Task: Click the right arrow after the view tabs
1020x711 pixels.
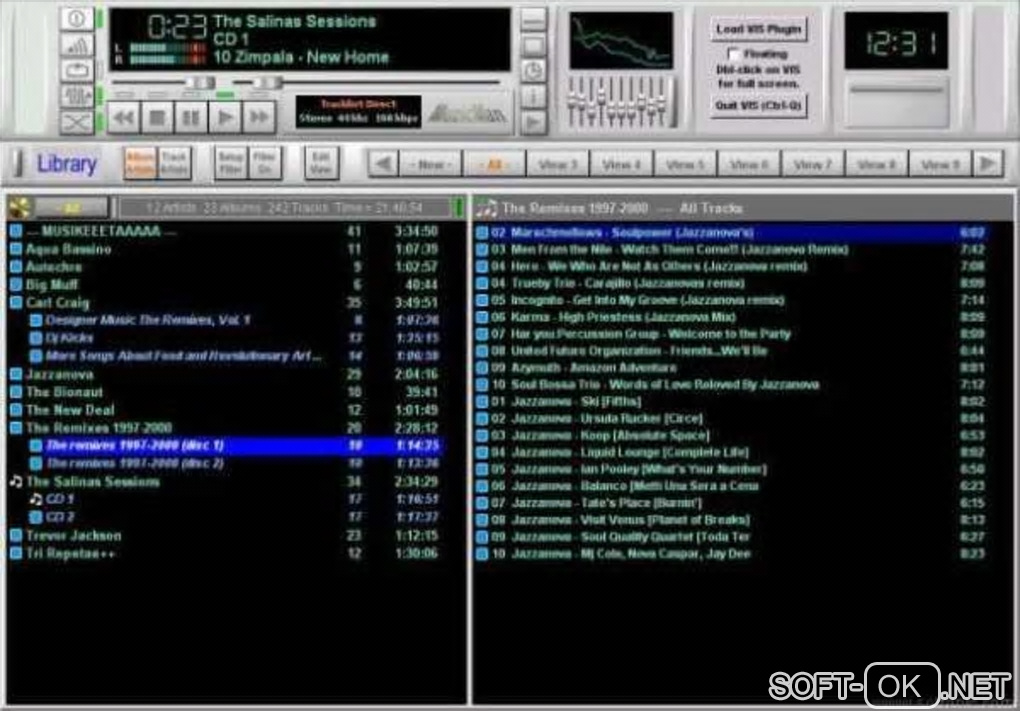Action: point(988,164)
